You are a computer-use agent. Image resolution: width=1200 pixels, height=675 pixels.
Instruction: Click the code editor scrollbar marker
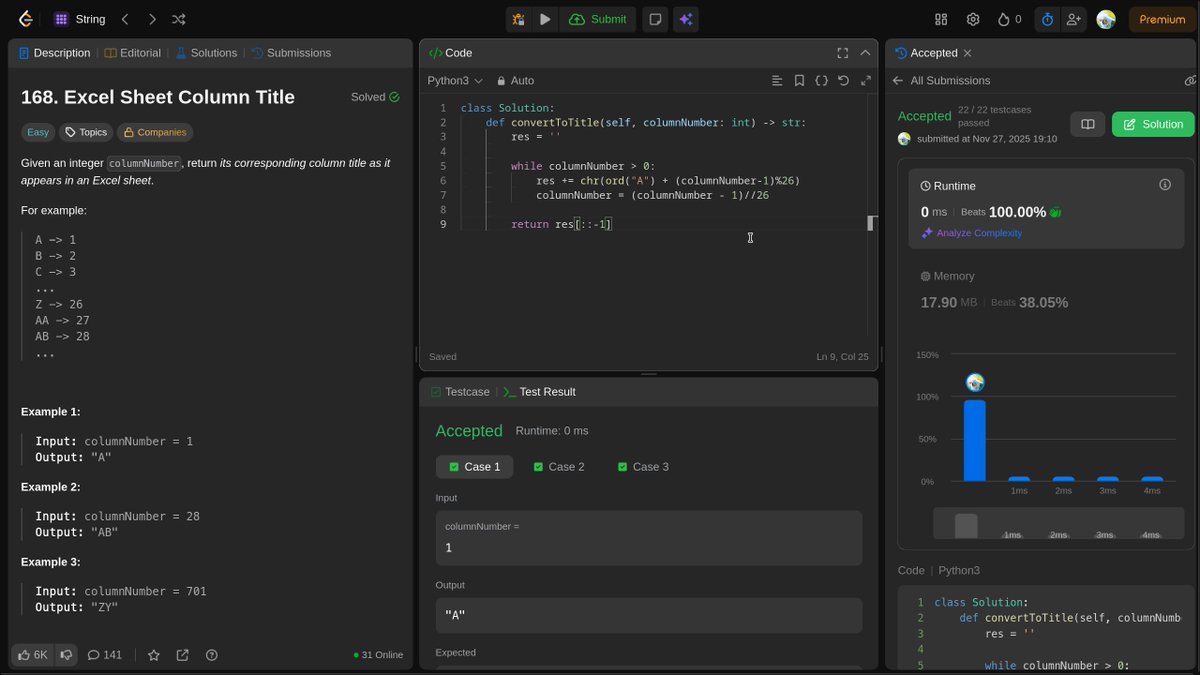(871, 223)
